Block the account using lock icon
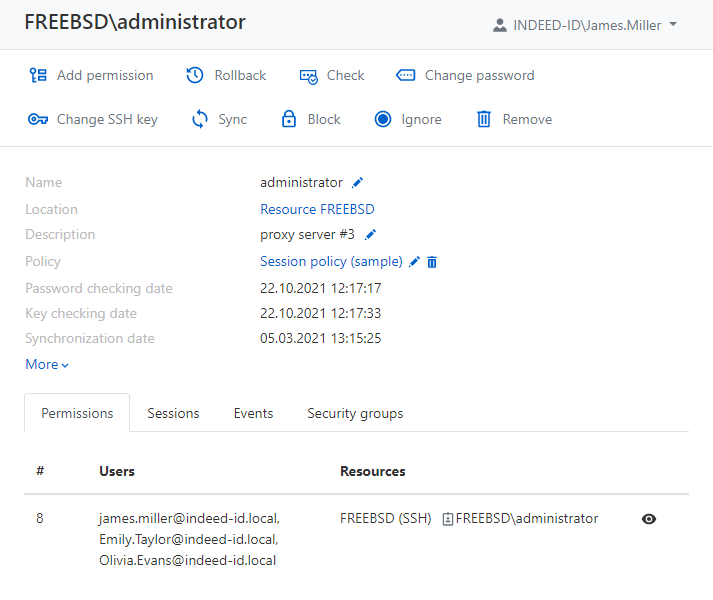The image size is (713, 600). coord(289,119)
